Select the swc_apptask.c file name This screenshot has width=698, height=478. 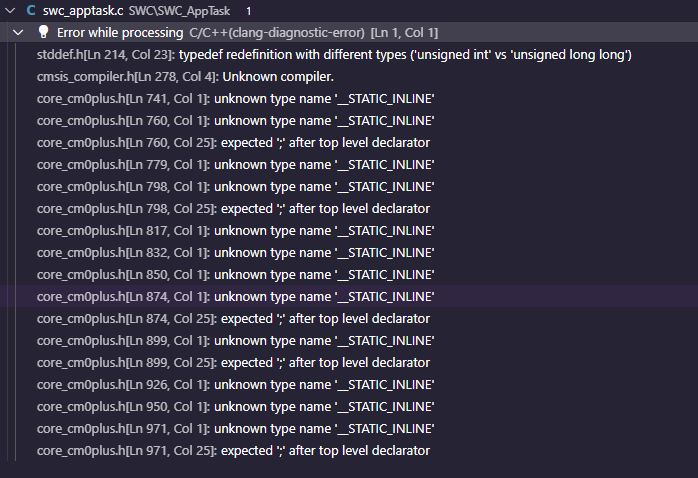click(83, 10)
